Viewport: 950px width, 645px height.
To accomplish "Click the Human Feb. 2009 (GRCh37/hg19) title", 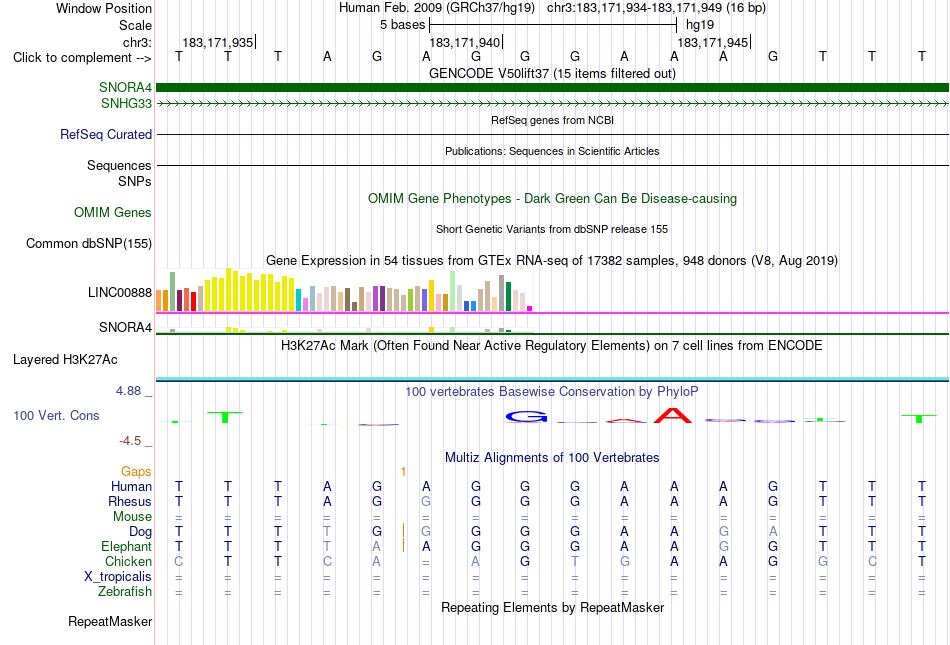I will coord(437,8).
